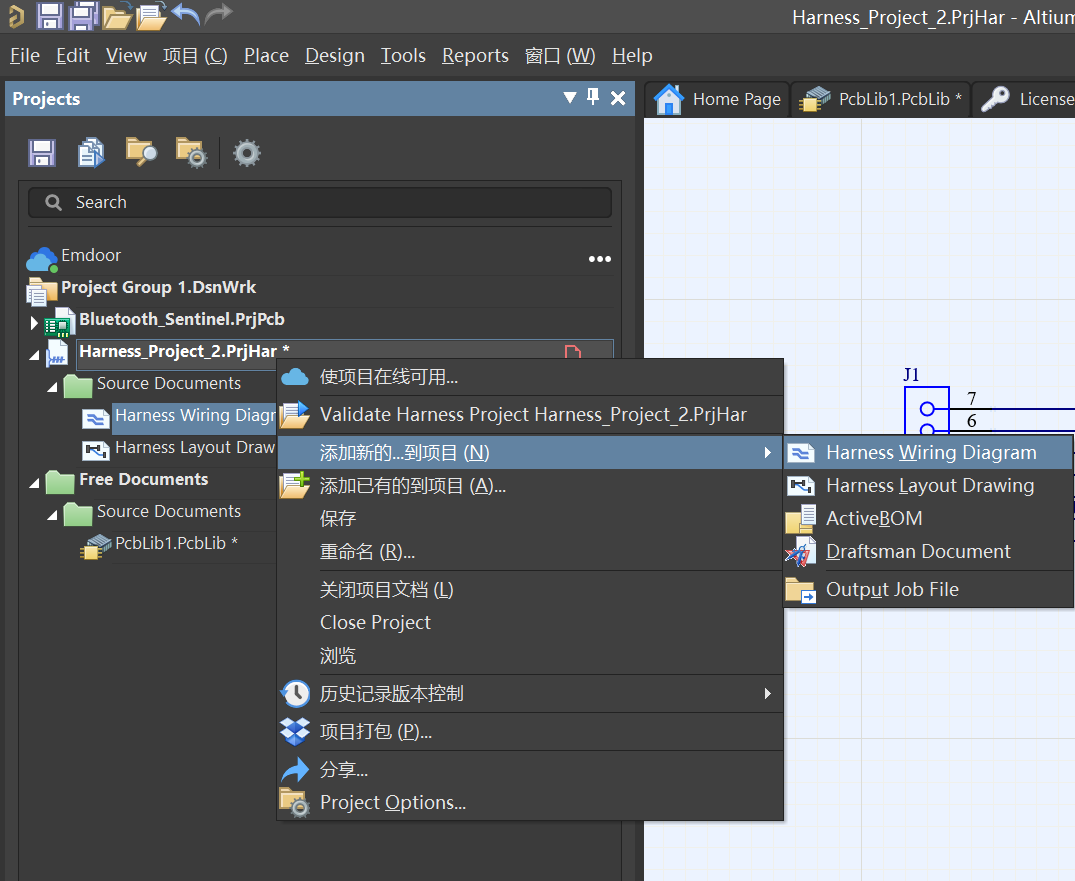Click the compile documents icon in Projects panel
Image resolution: width=1075 pixels, height=881 pixels.
pyautogui.click(x=91, y=152)
